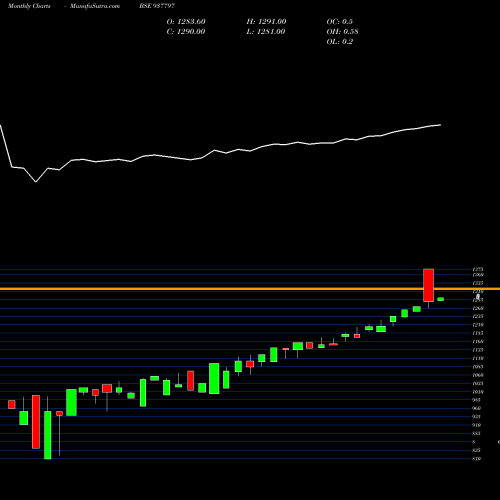The height and width of the screenshot is (500, 500).
Task: Click the MunafaSutra.com label
Action: point(95,6)
